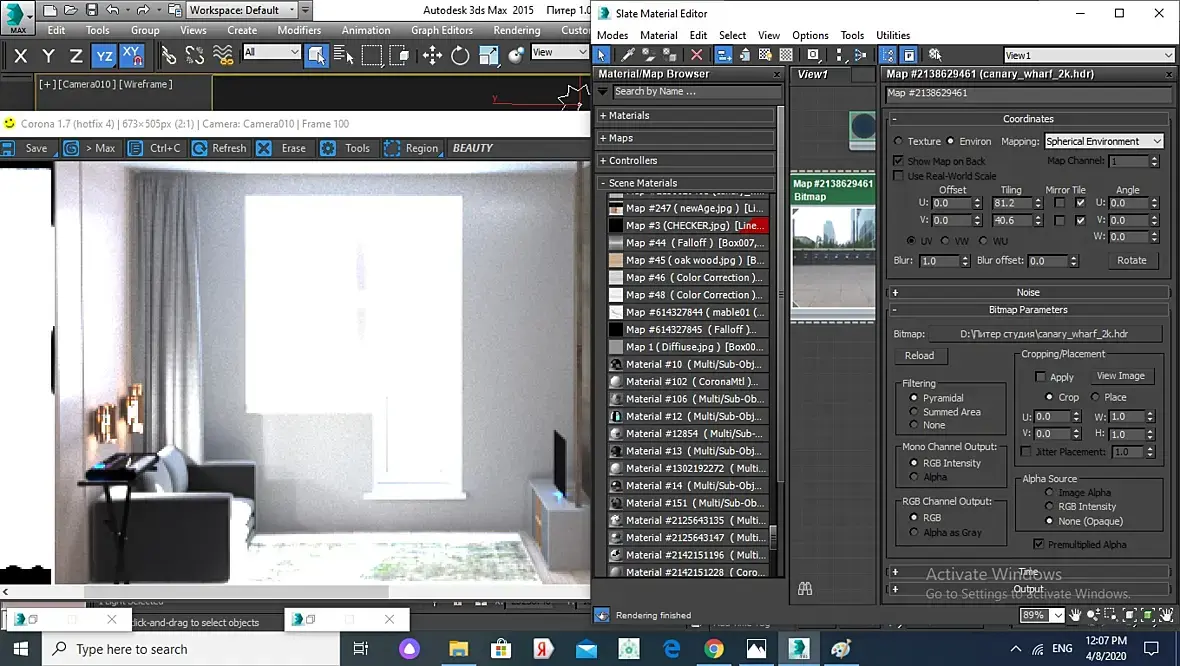The height and width of the screenshot is (666, 1180).
Task: Click Refresh in Corona frame buffer
Action: click(x=219, y=148)
